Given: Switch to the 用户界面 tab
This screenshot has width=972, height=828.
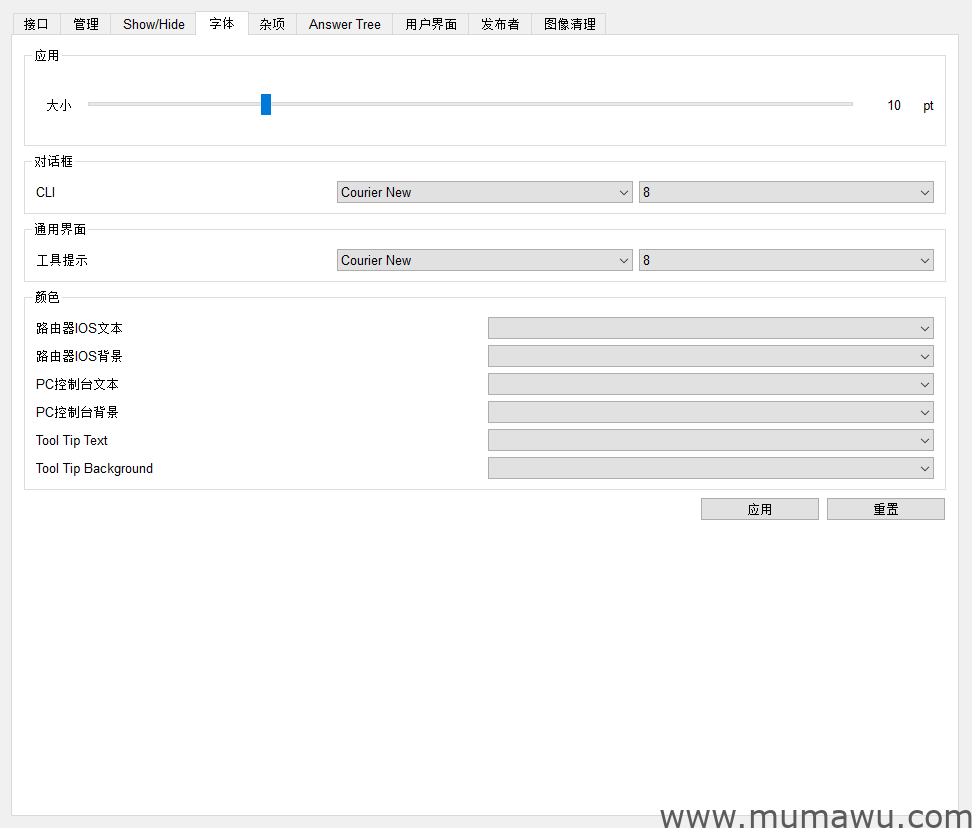Looking at the screenshot, I should pyautogui.click(x=431, y=24).
